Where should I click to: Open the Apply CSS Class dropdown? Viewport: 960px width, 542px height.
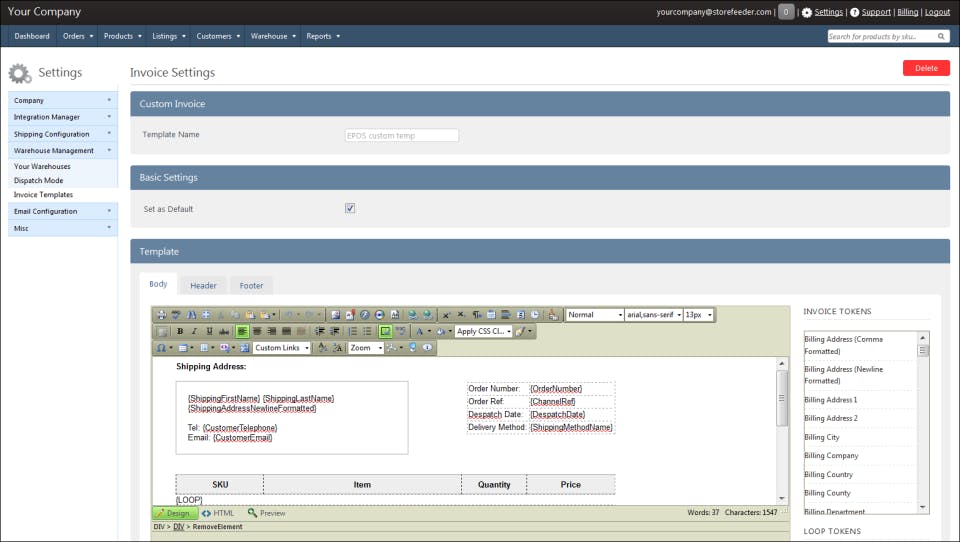pos(484,331)
